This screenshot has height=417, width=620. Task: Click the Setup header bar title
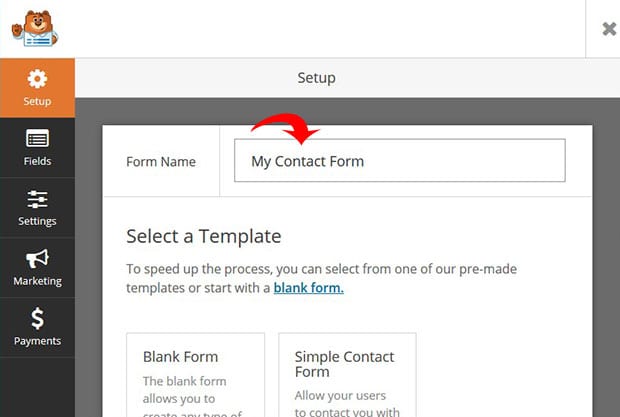(316, 78)
